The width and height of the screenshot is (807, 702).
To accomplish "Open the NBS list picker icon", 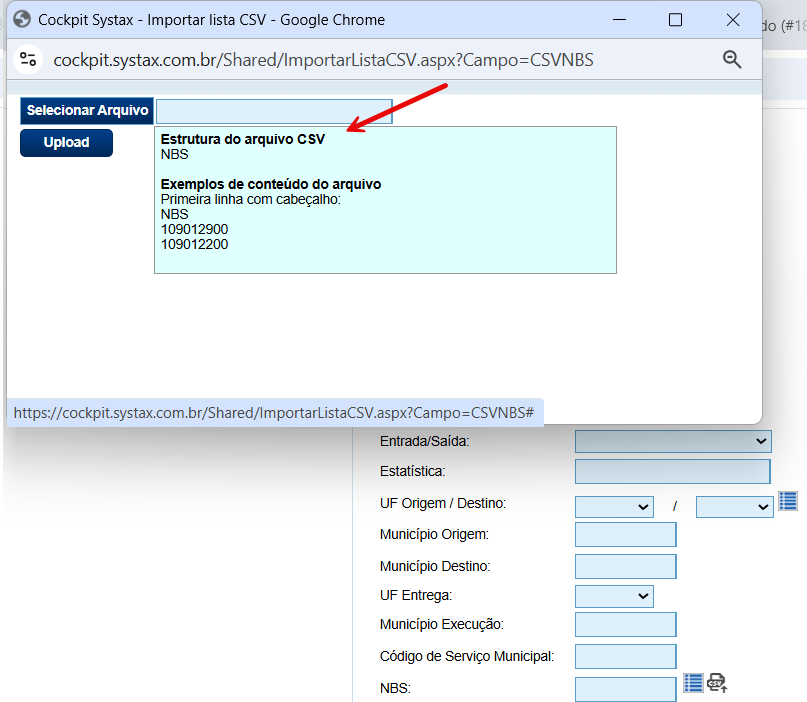I will click(x=693, y=683).
